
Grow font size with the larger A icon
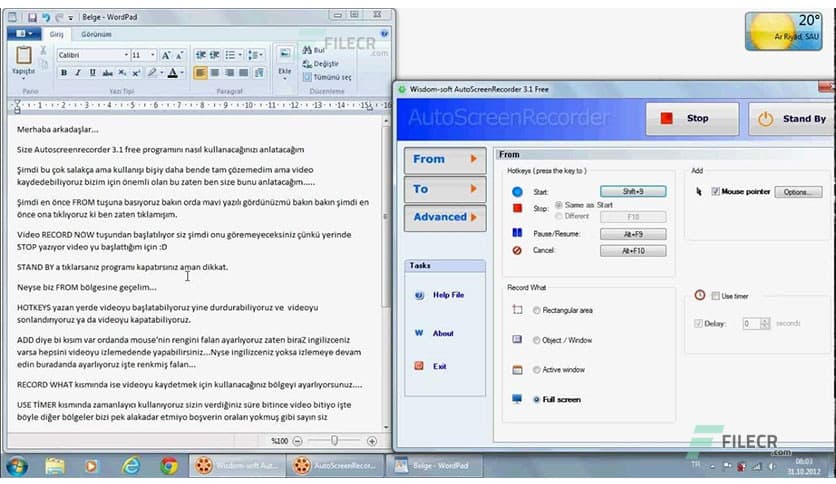coord(166,55)
